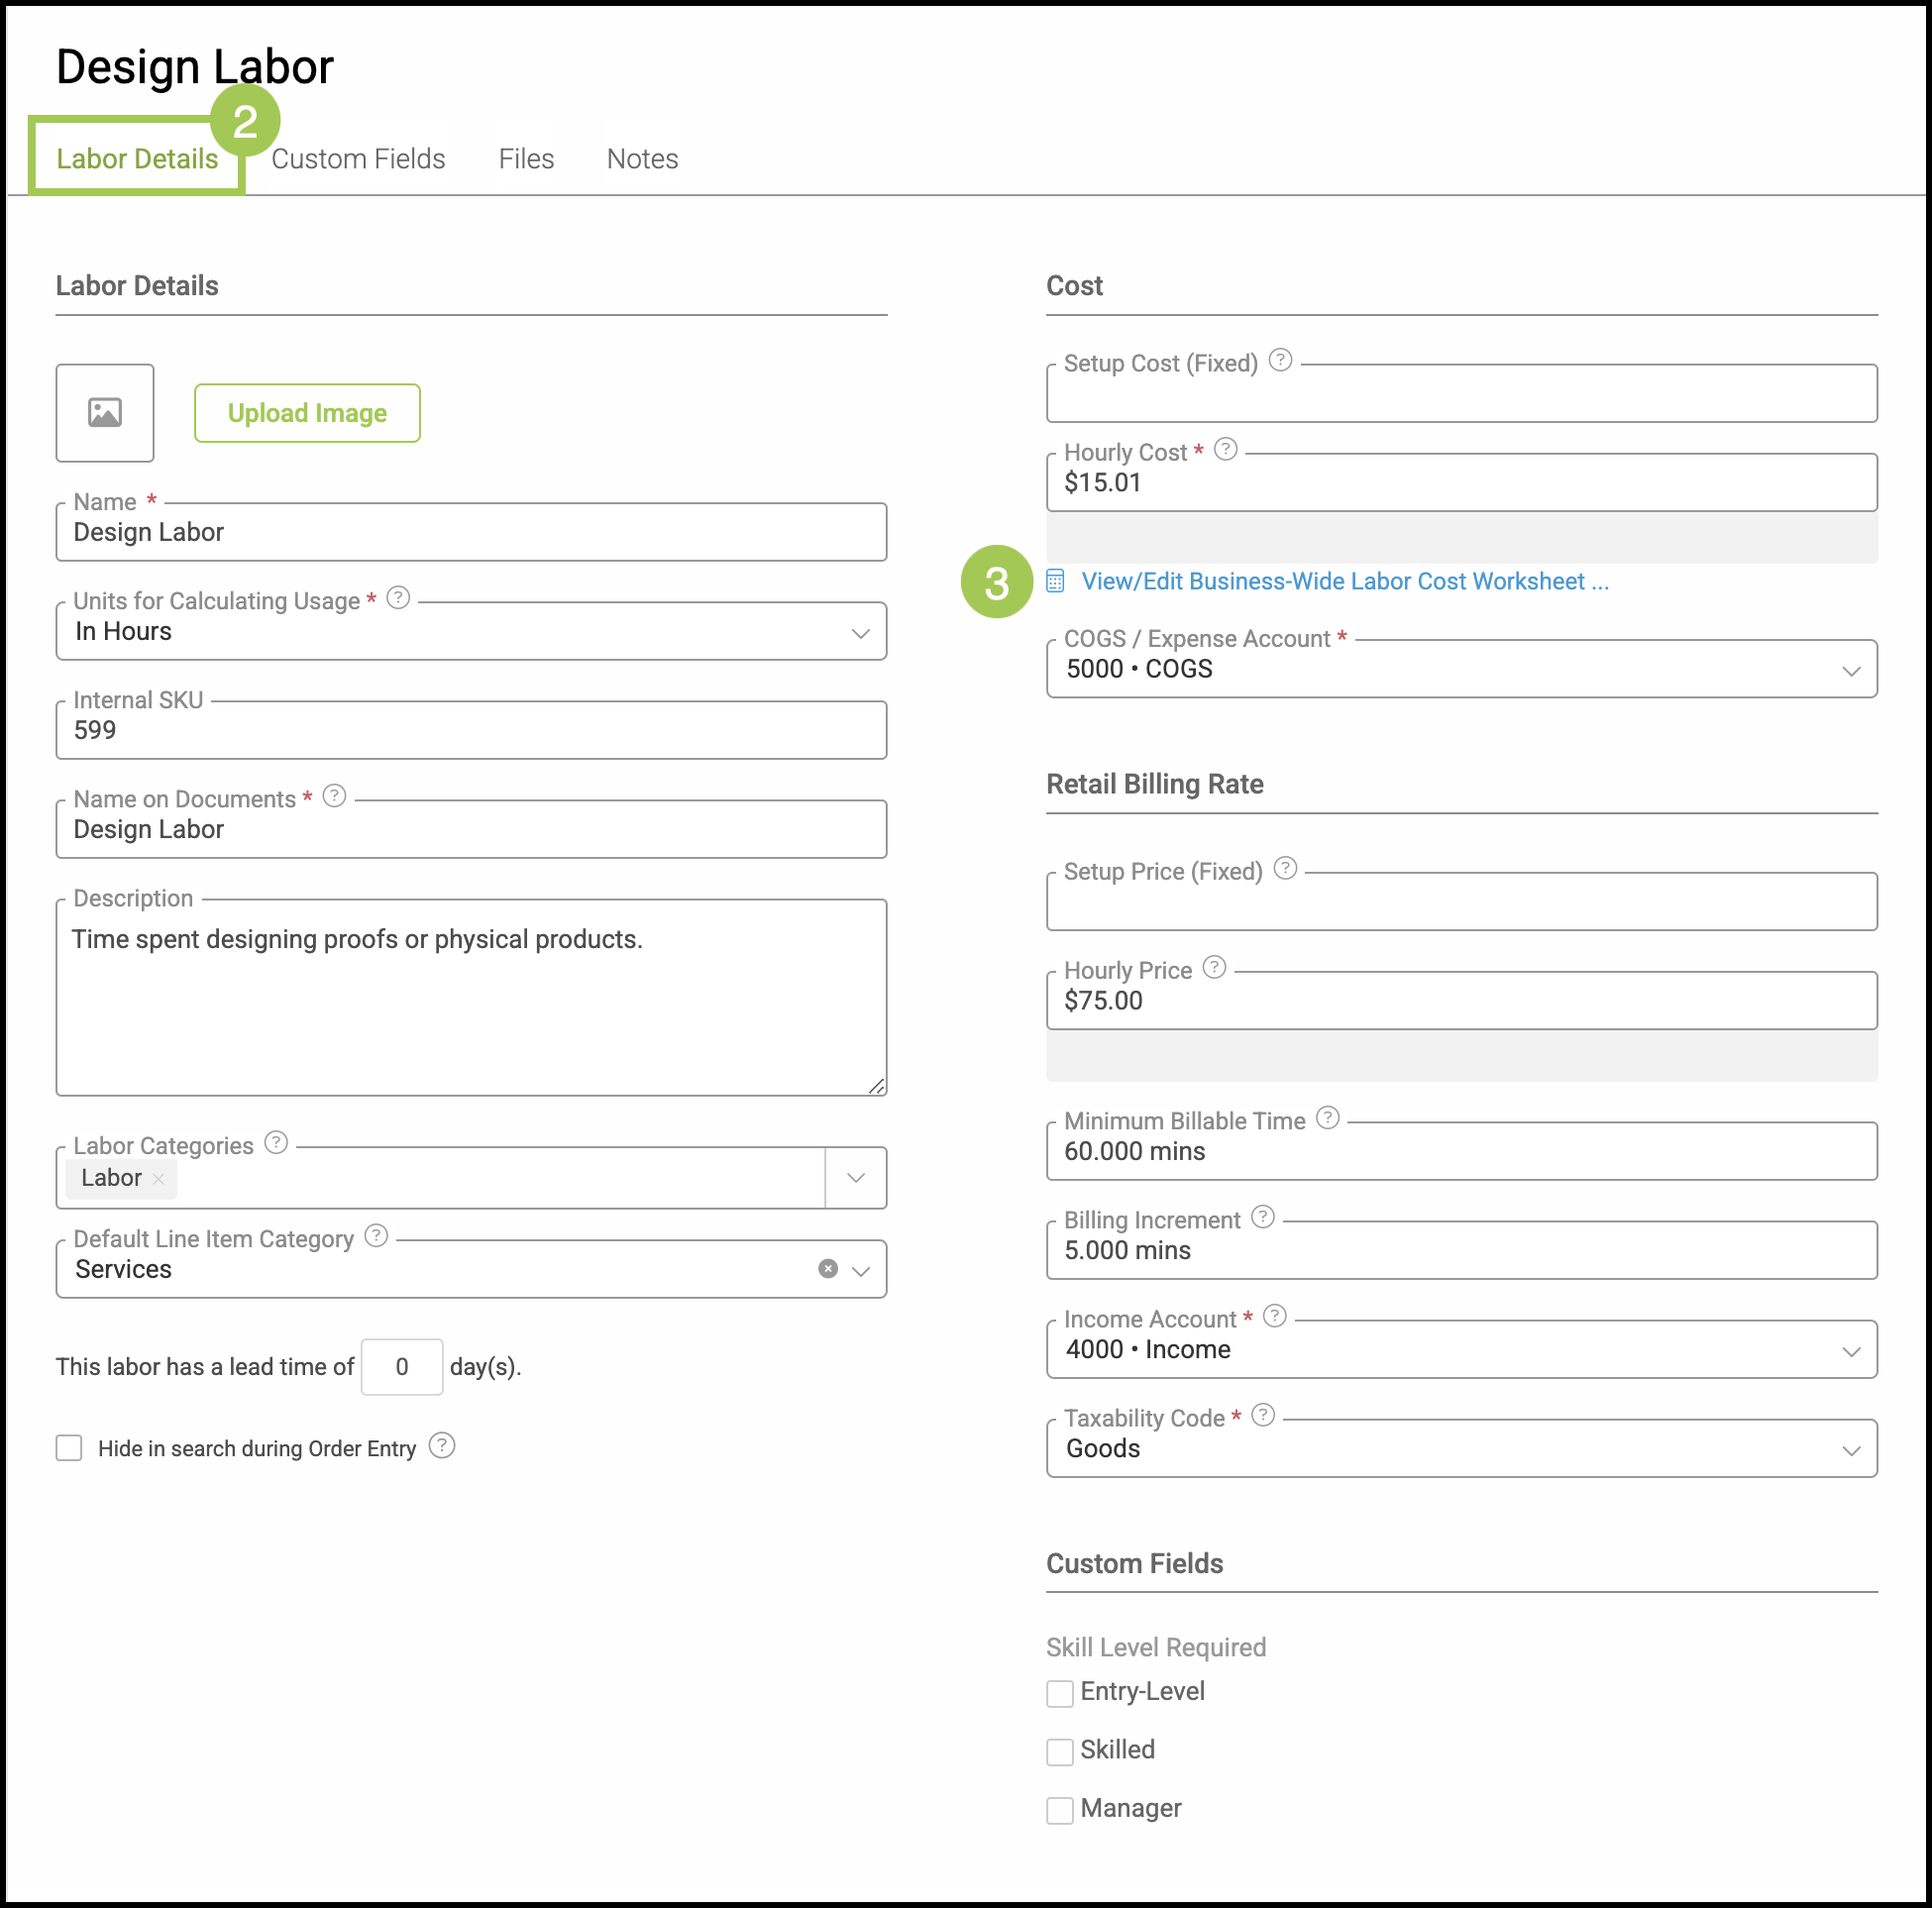Click help icon beside Hourly Cost
The image size is (1932, 1908).
click(x=1225, y=450)
